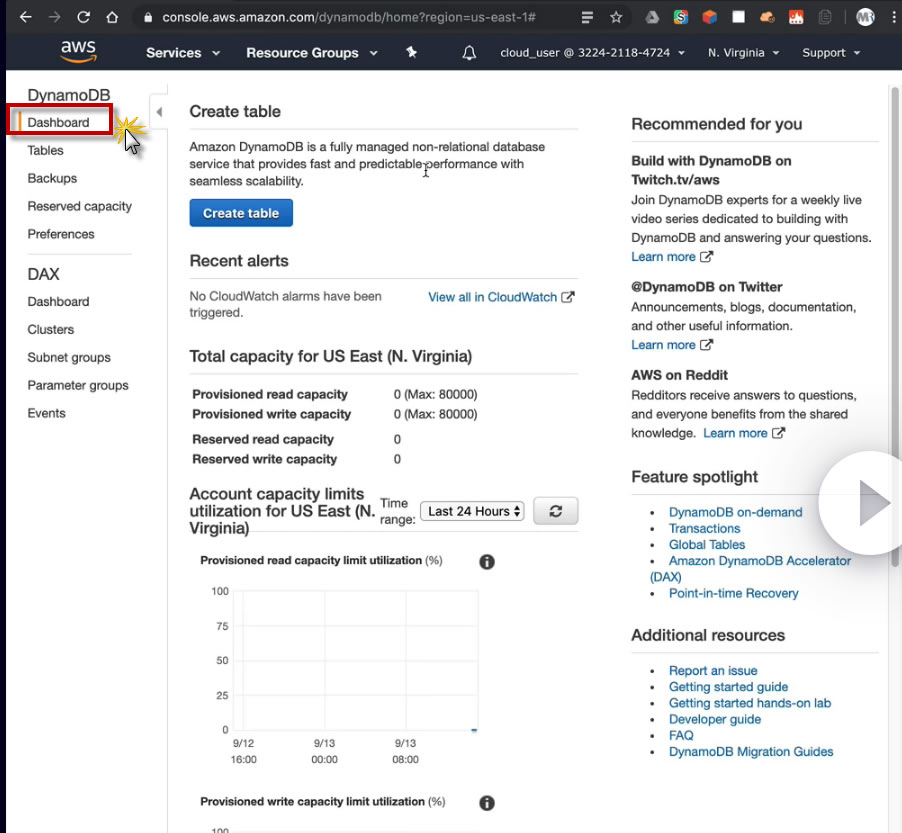Open Global Tables feature link

706,544
